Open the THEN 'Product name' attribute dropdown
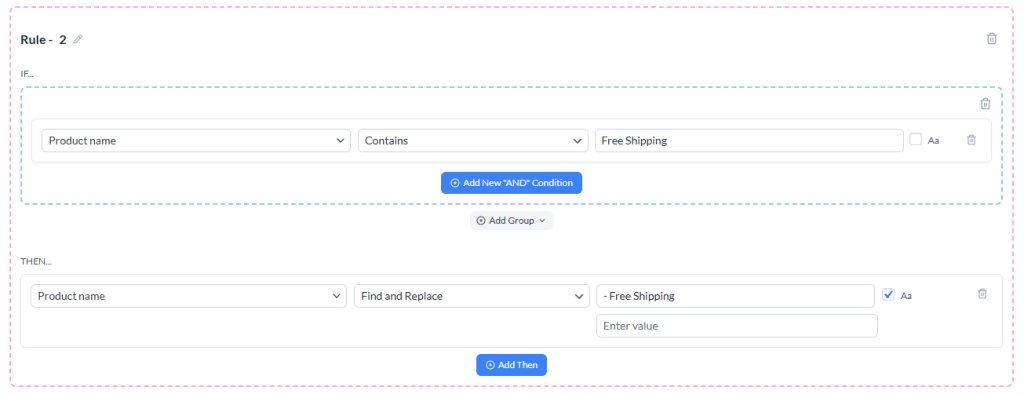 [189, 296]
